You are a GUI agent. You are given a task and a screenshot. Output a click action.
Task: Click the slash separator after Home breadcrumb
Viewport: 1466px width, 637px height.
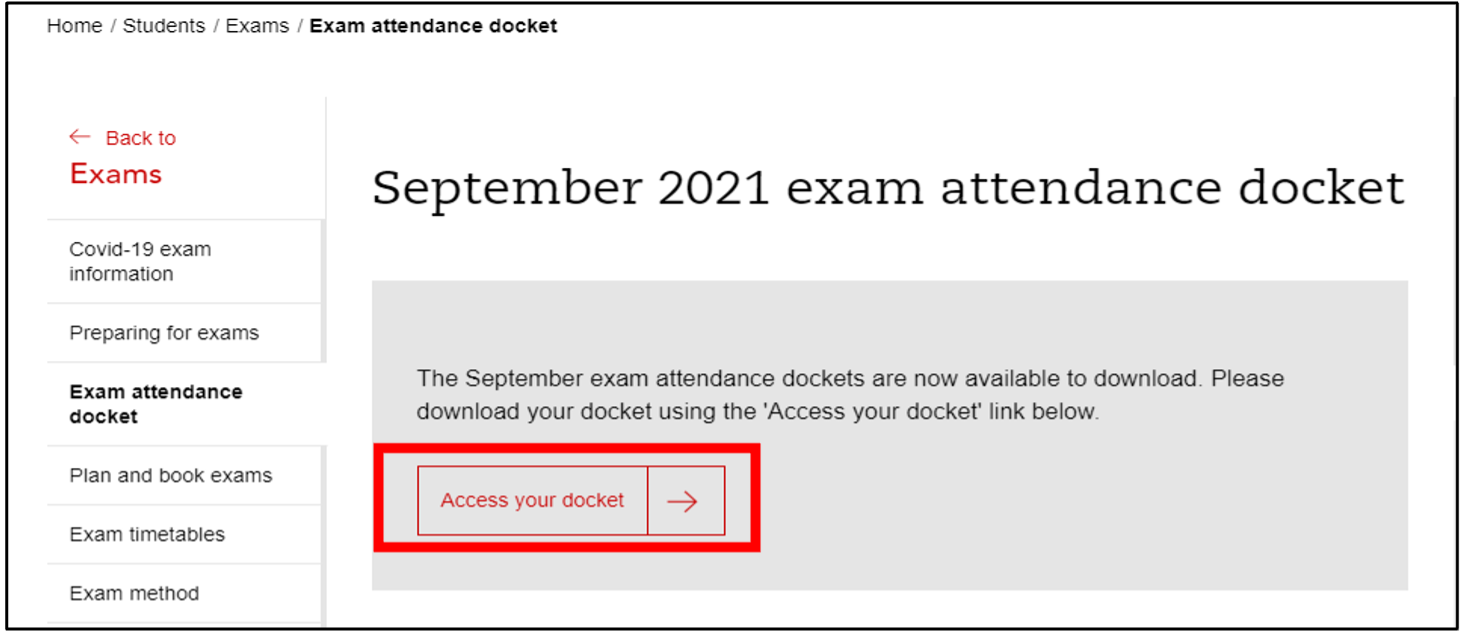pos(113,26)
